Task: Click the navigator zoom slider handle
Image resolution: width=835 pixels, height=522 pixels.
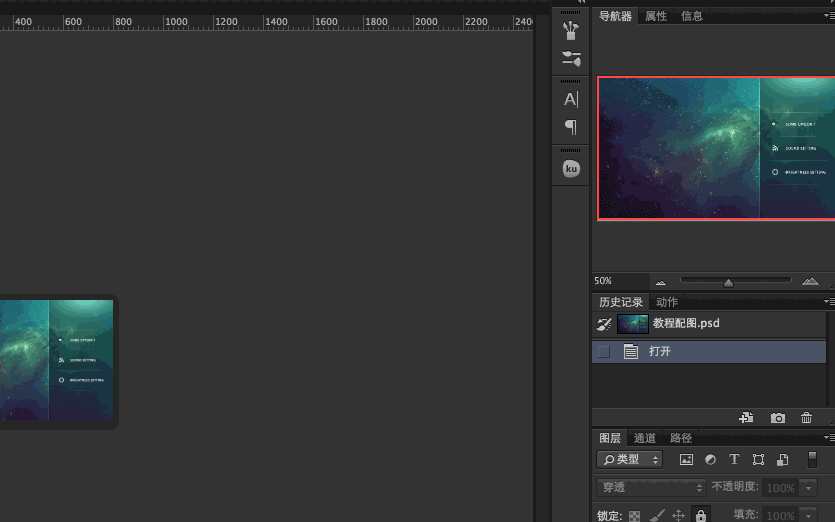Action: [x=728, y=283]
